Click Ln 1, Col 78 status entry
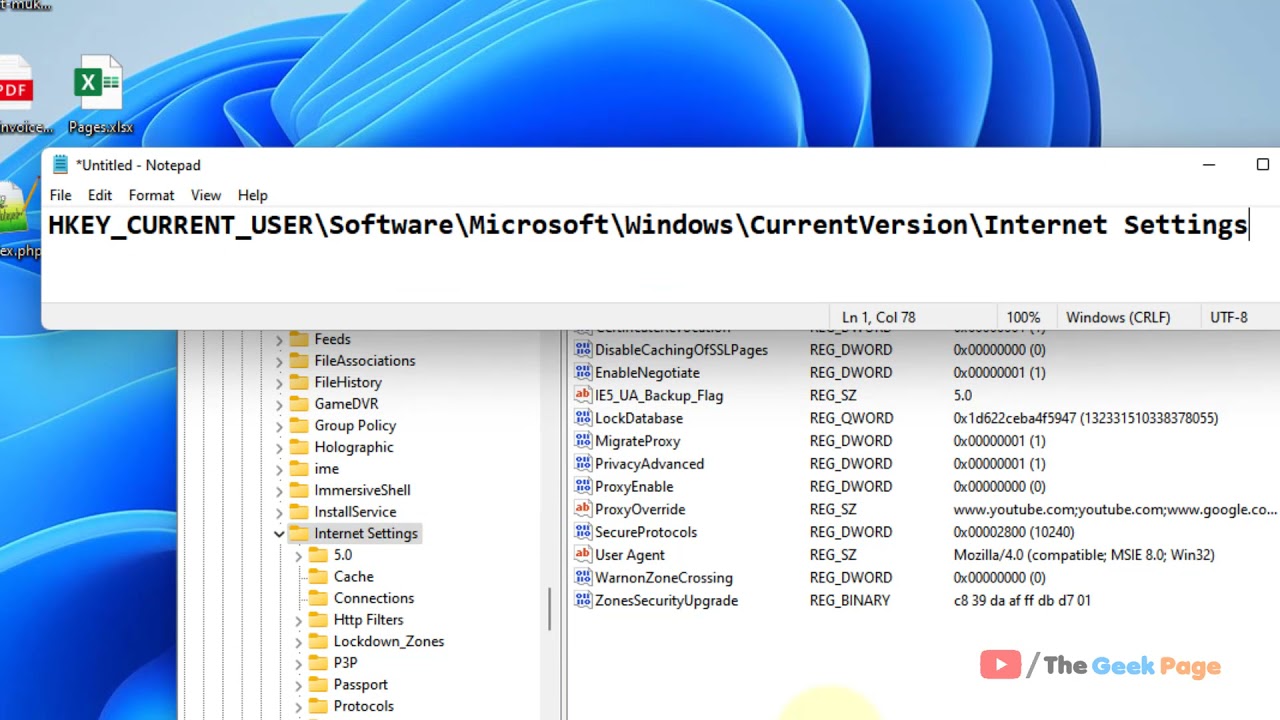Screen dimensions: 1280x720 (878, 317)
